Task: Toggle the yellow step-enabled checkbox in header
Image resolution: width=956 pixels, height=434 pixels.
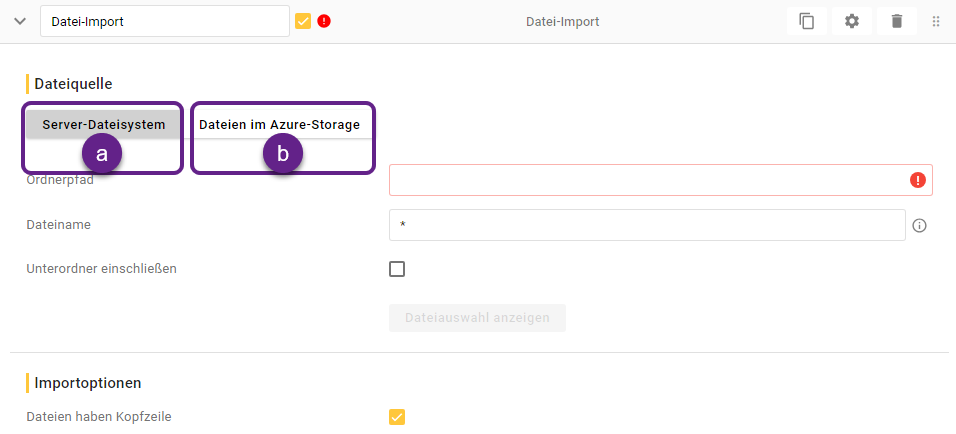Action: (303, 21)
